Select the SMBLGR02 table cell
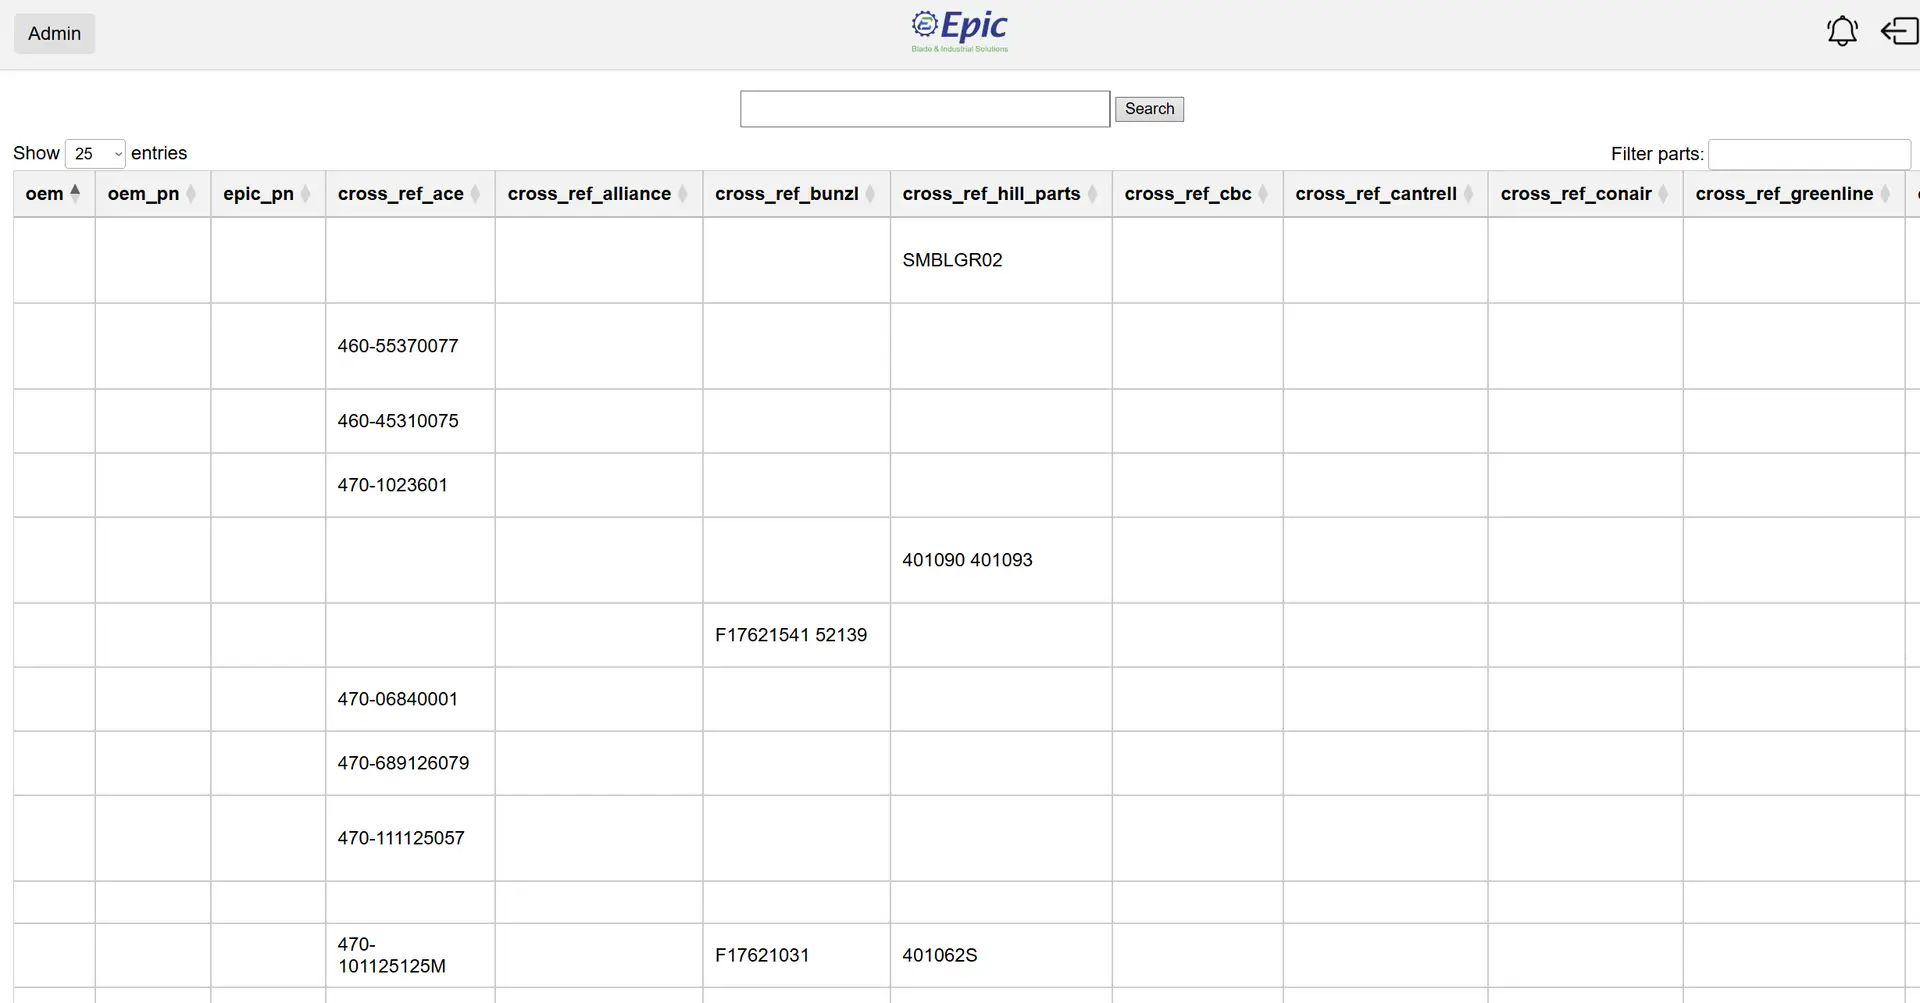Viewport: 1920px width, 1003px height. 952,260
